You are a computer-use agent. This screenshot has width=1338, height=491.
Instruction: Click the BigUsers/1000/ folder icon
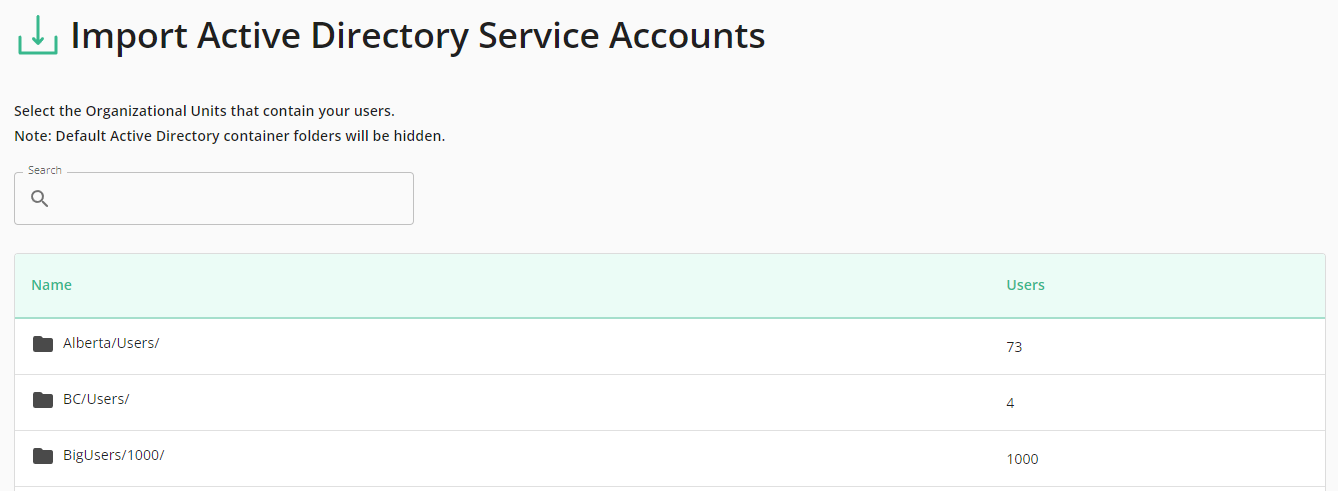tap(43, 456)
